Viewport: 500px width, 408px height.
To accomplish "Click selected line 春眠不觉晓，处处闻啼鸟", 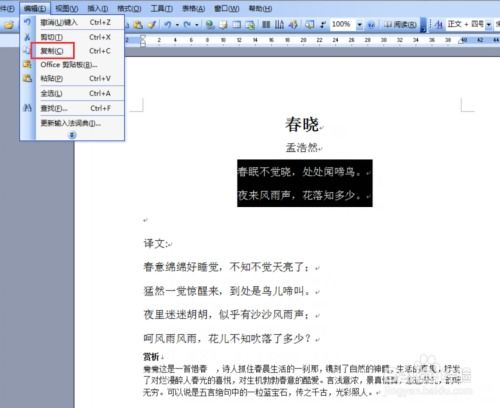I will [x=300, y=172].
